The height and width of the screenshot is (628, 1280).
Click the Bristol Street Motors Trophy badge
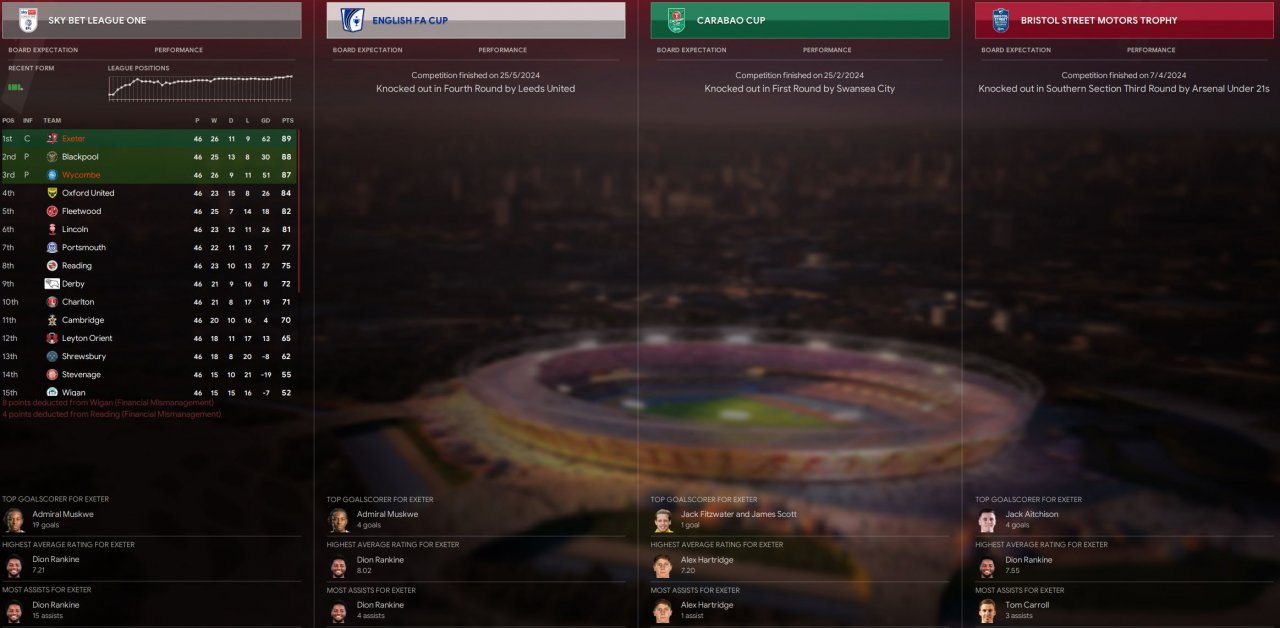(1000, 20)
